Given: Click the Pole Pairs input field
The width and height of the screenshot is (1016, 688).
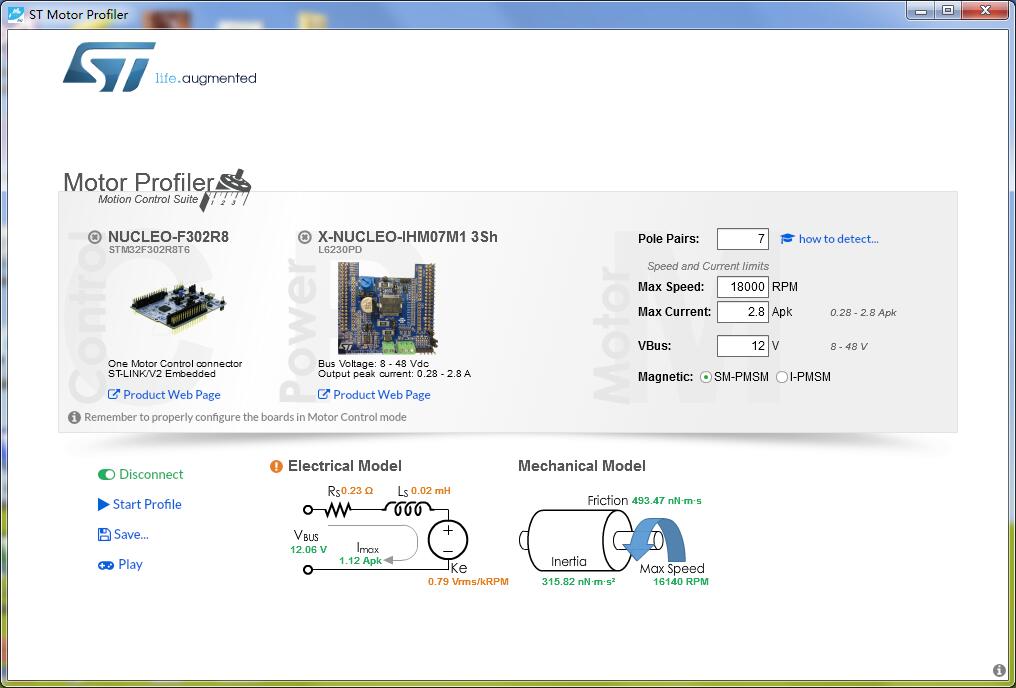Looking at the screenshot, I should 743,239.
